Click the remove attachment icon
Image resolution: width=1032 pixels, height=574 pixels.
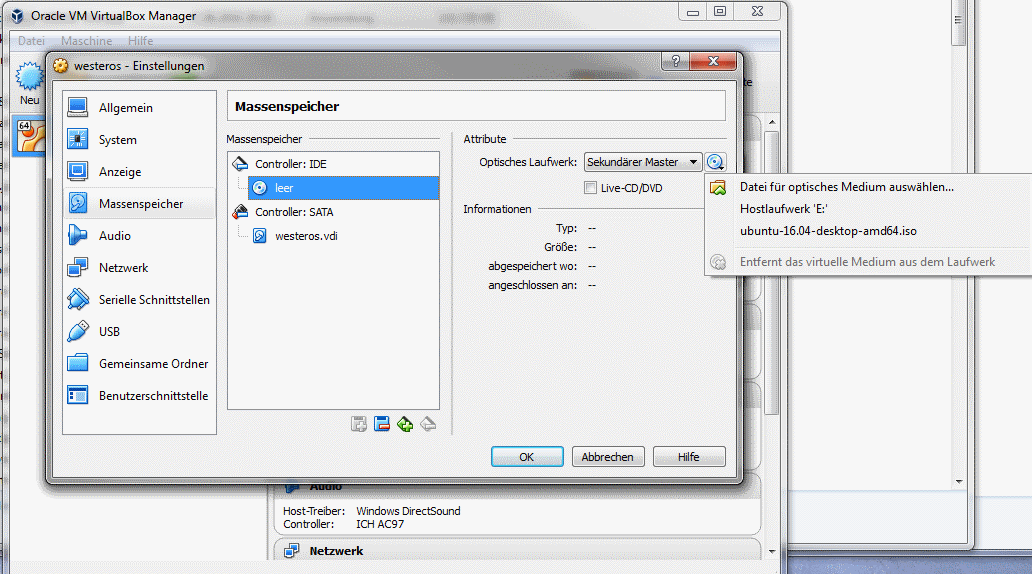[x=428, y=424]
